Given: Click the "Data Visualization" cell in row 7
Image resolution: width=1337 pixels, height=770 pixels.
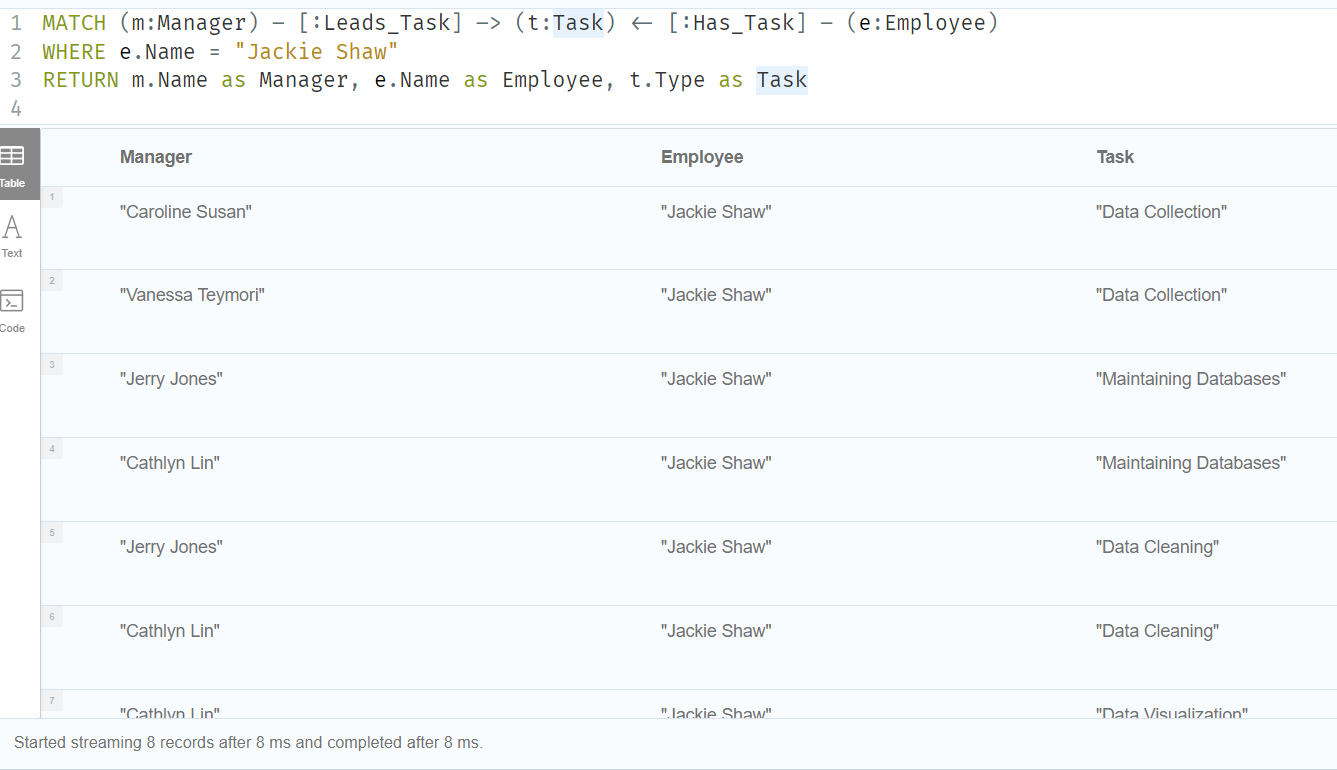Looking at the screenshot, I should (1171, 714).
